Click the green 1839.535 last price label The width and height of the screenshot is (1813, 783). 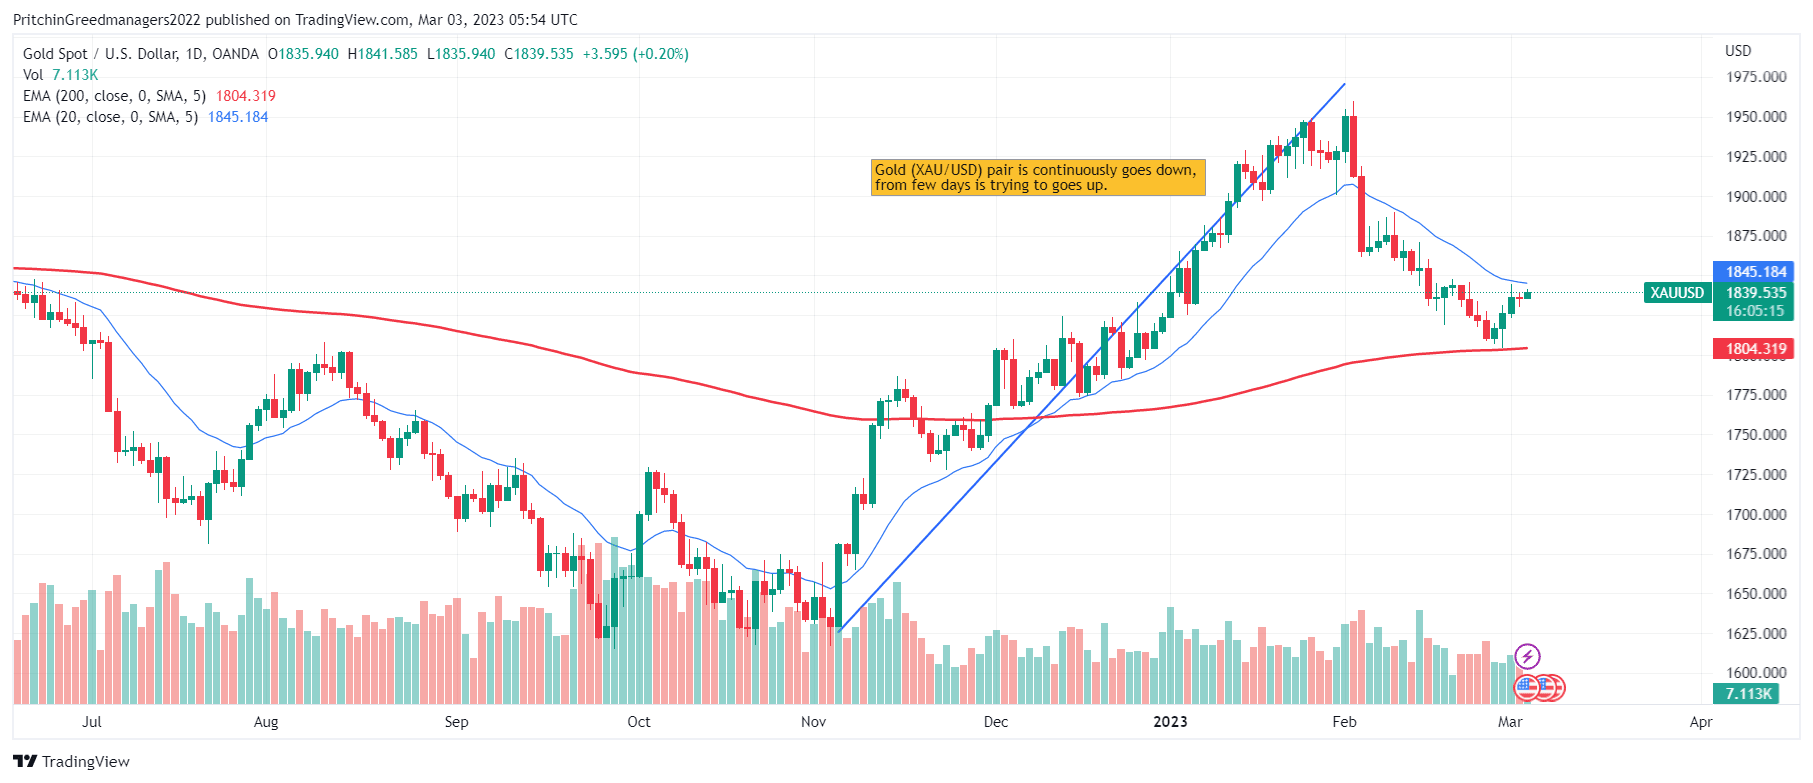(1755, 293)
